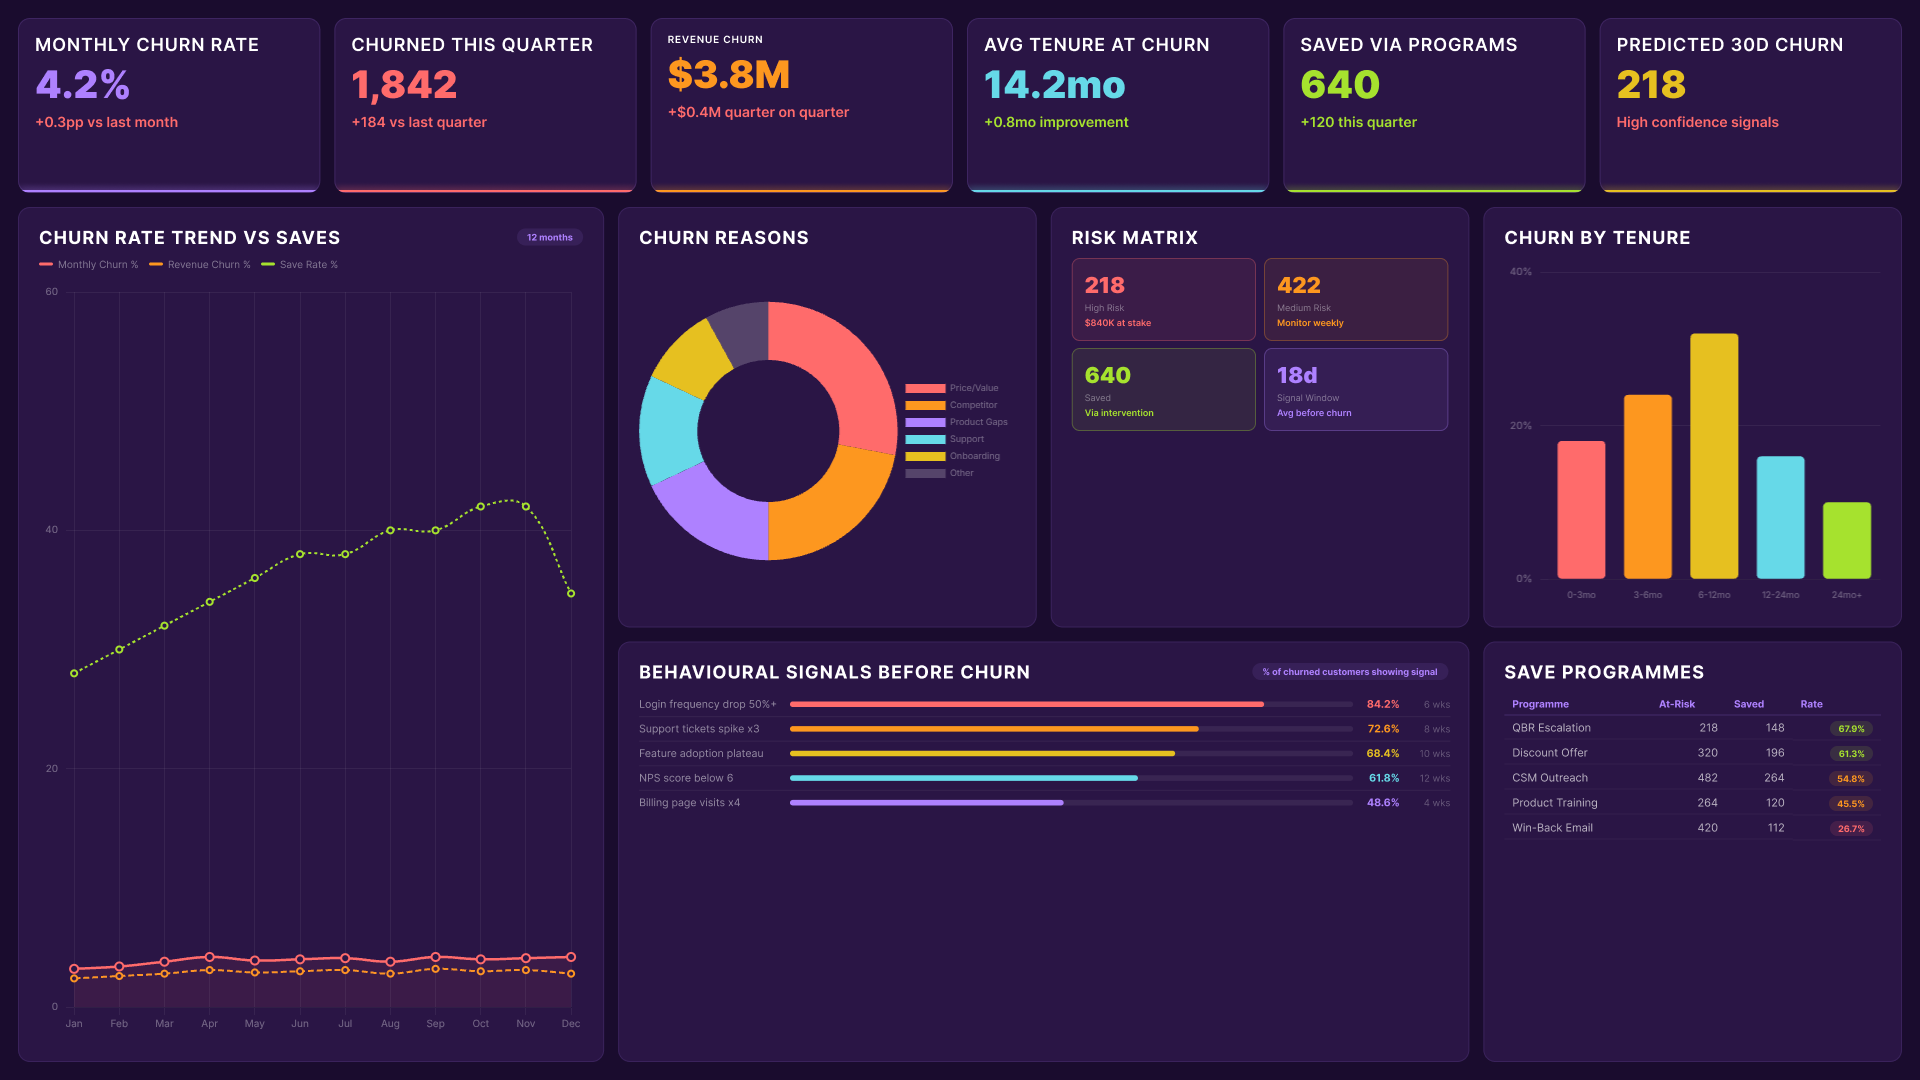Click the Monitor weekly text
1920x1080 pixels.
1310,323
